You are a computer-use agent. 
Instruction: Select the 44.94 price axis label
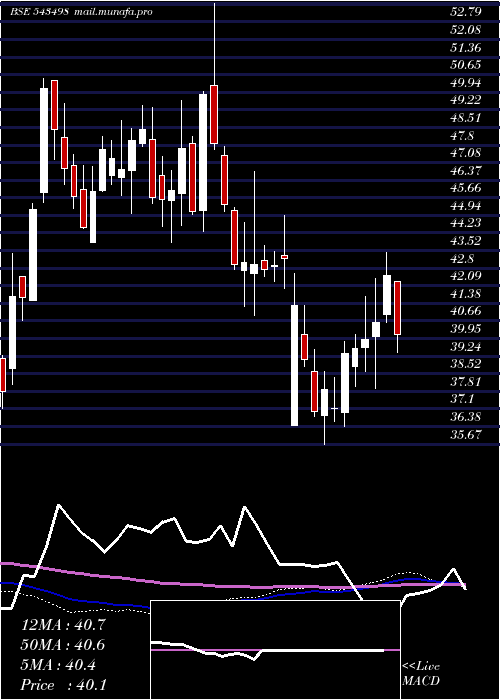(x=466, y=205)
